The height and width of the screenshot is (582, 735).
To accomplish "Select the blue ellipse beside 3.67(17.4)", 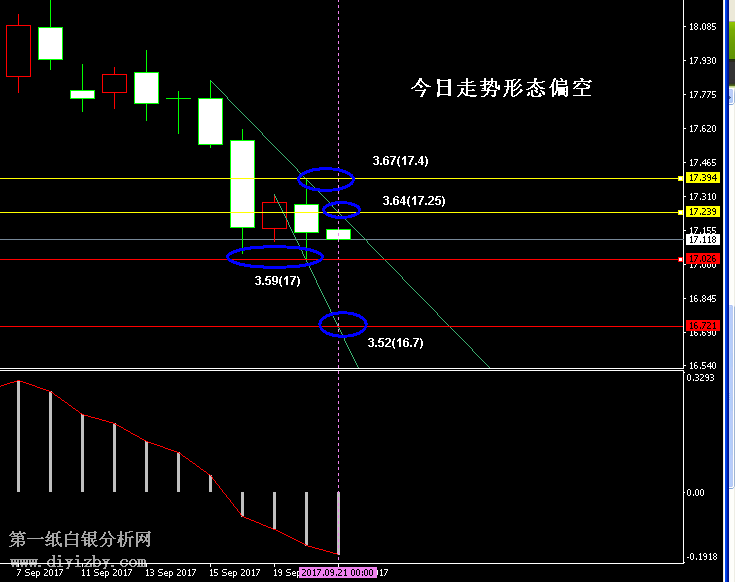I will [326, 179].
